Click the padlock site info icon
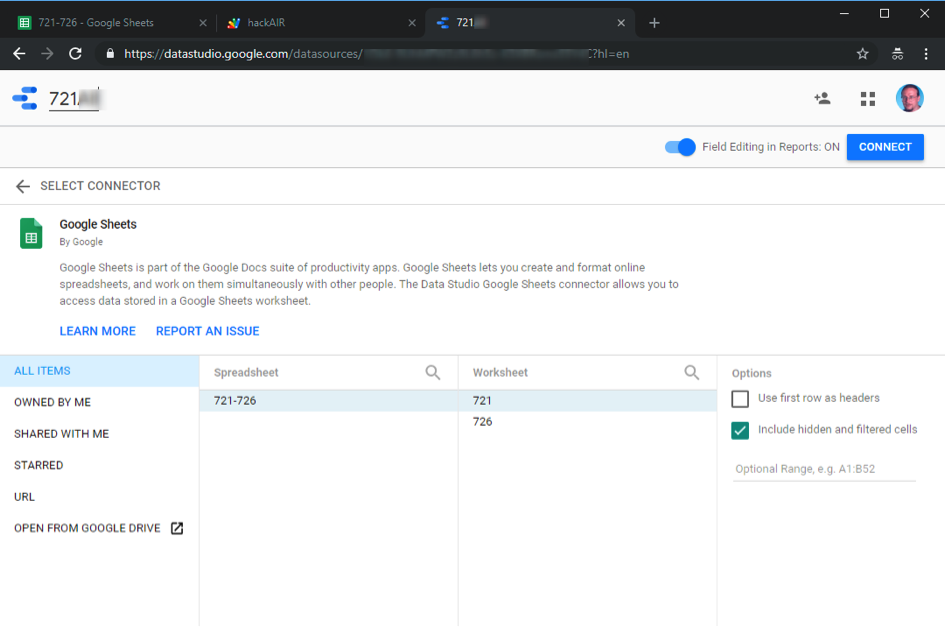945x627 pixels. tap(110, 54)
